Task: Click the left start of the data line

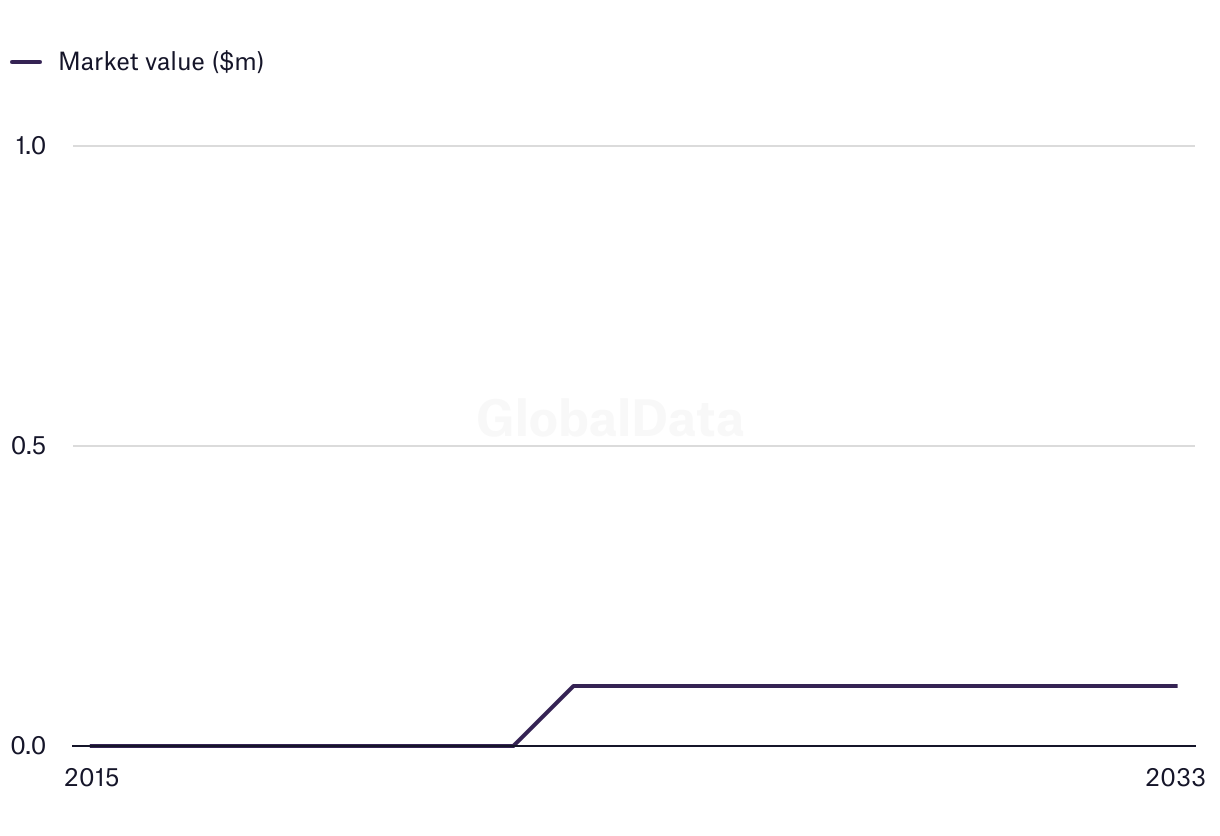Action: (91, 745)
